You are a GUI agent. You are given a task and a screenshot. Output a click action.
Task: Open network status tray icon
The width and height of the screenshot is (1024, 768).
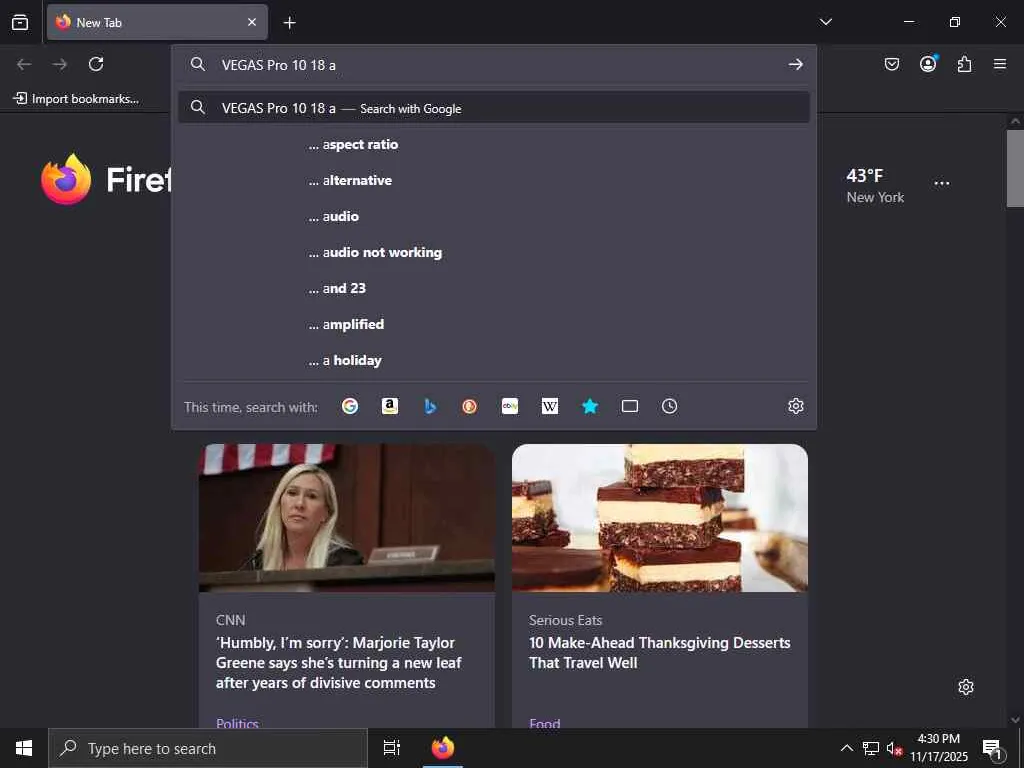[x=871, y=748]
